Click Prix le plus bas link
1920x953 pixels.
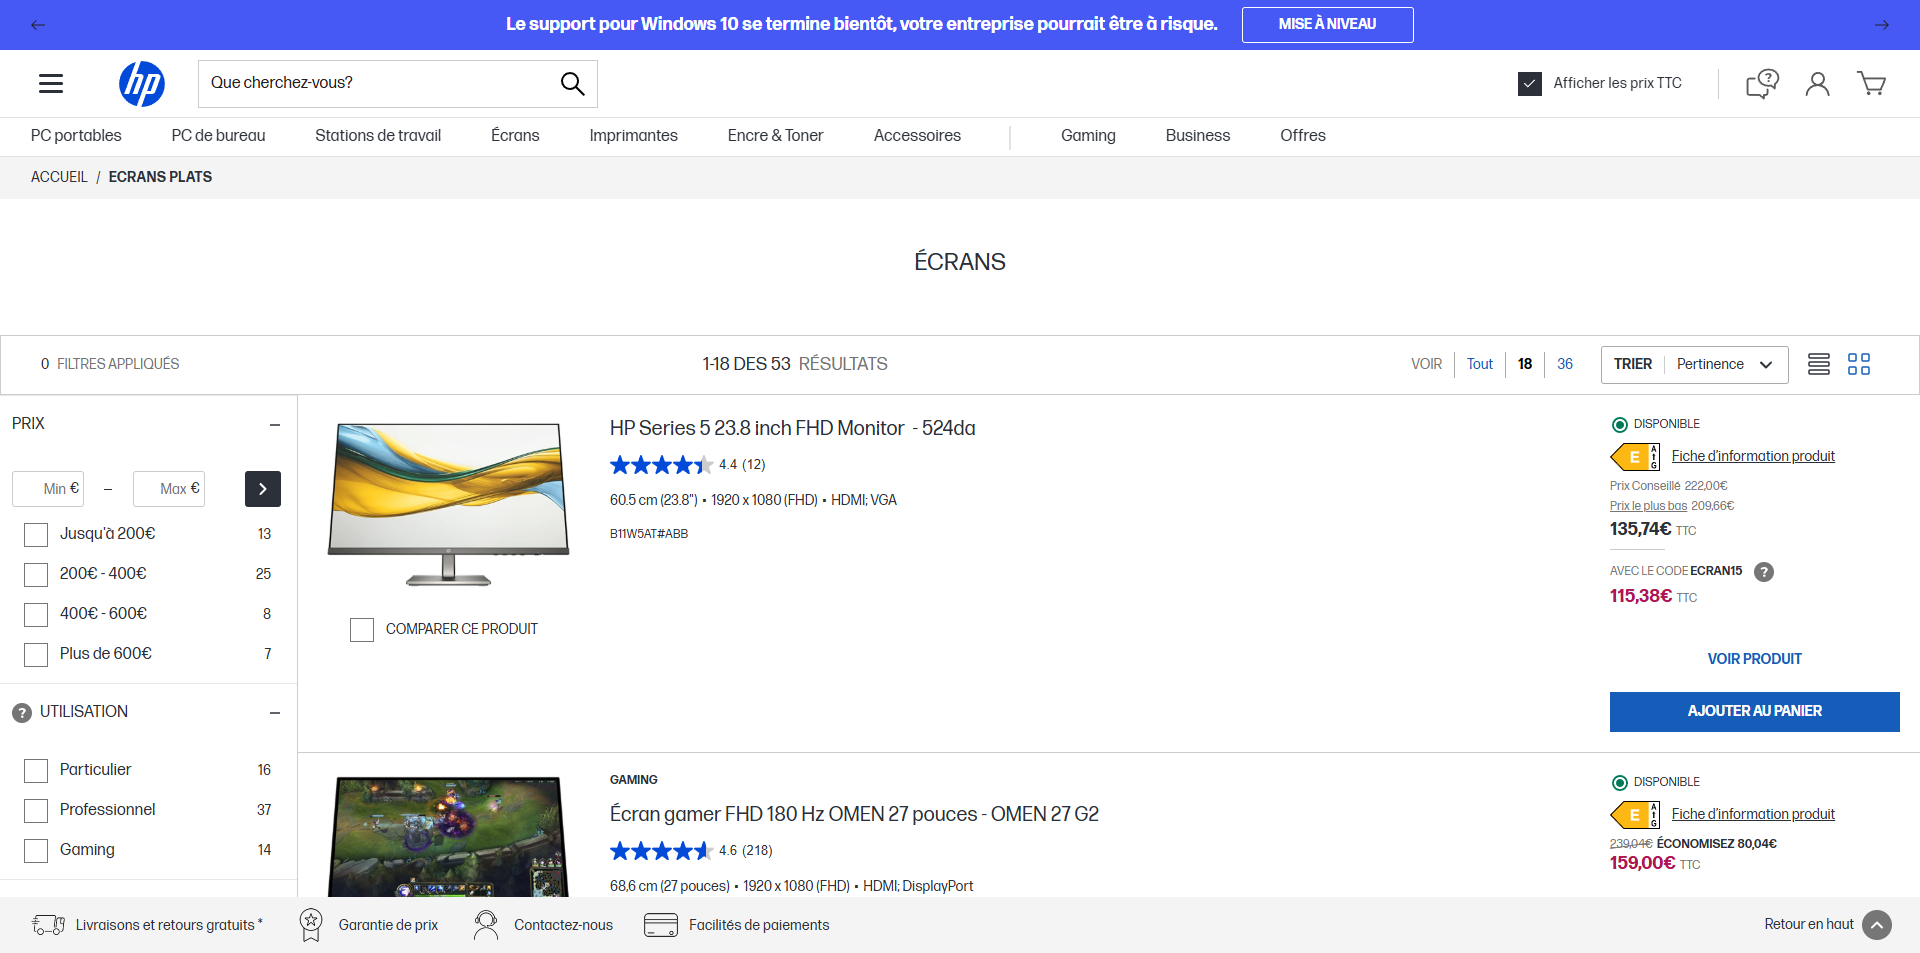point(1648,507)
